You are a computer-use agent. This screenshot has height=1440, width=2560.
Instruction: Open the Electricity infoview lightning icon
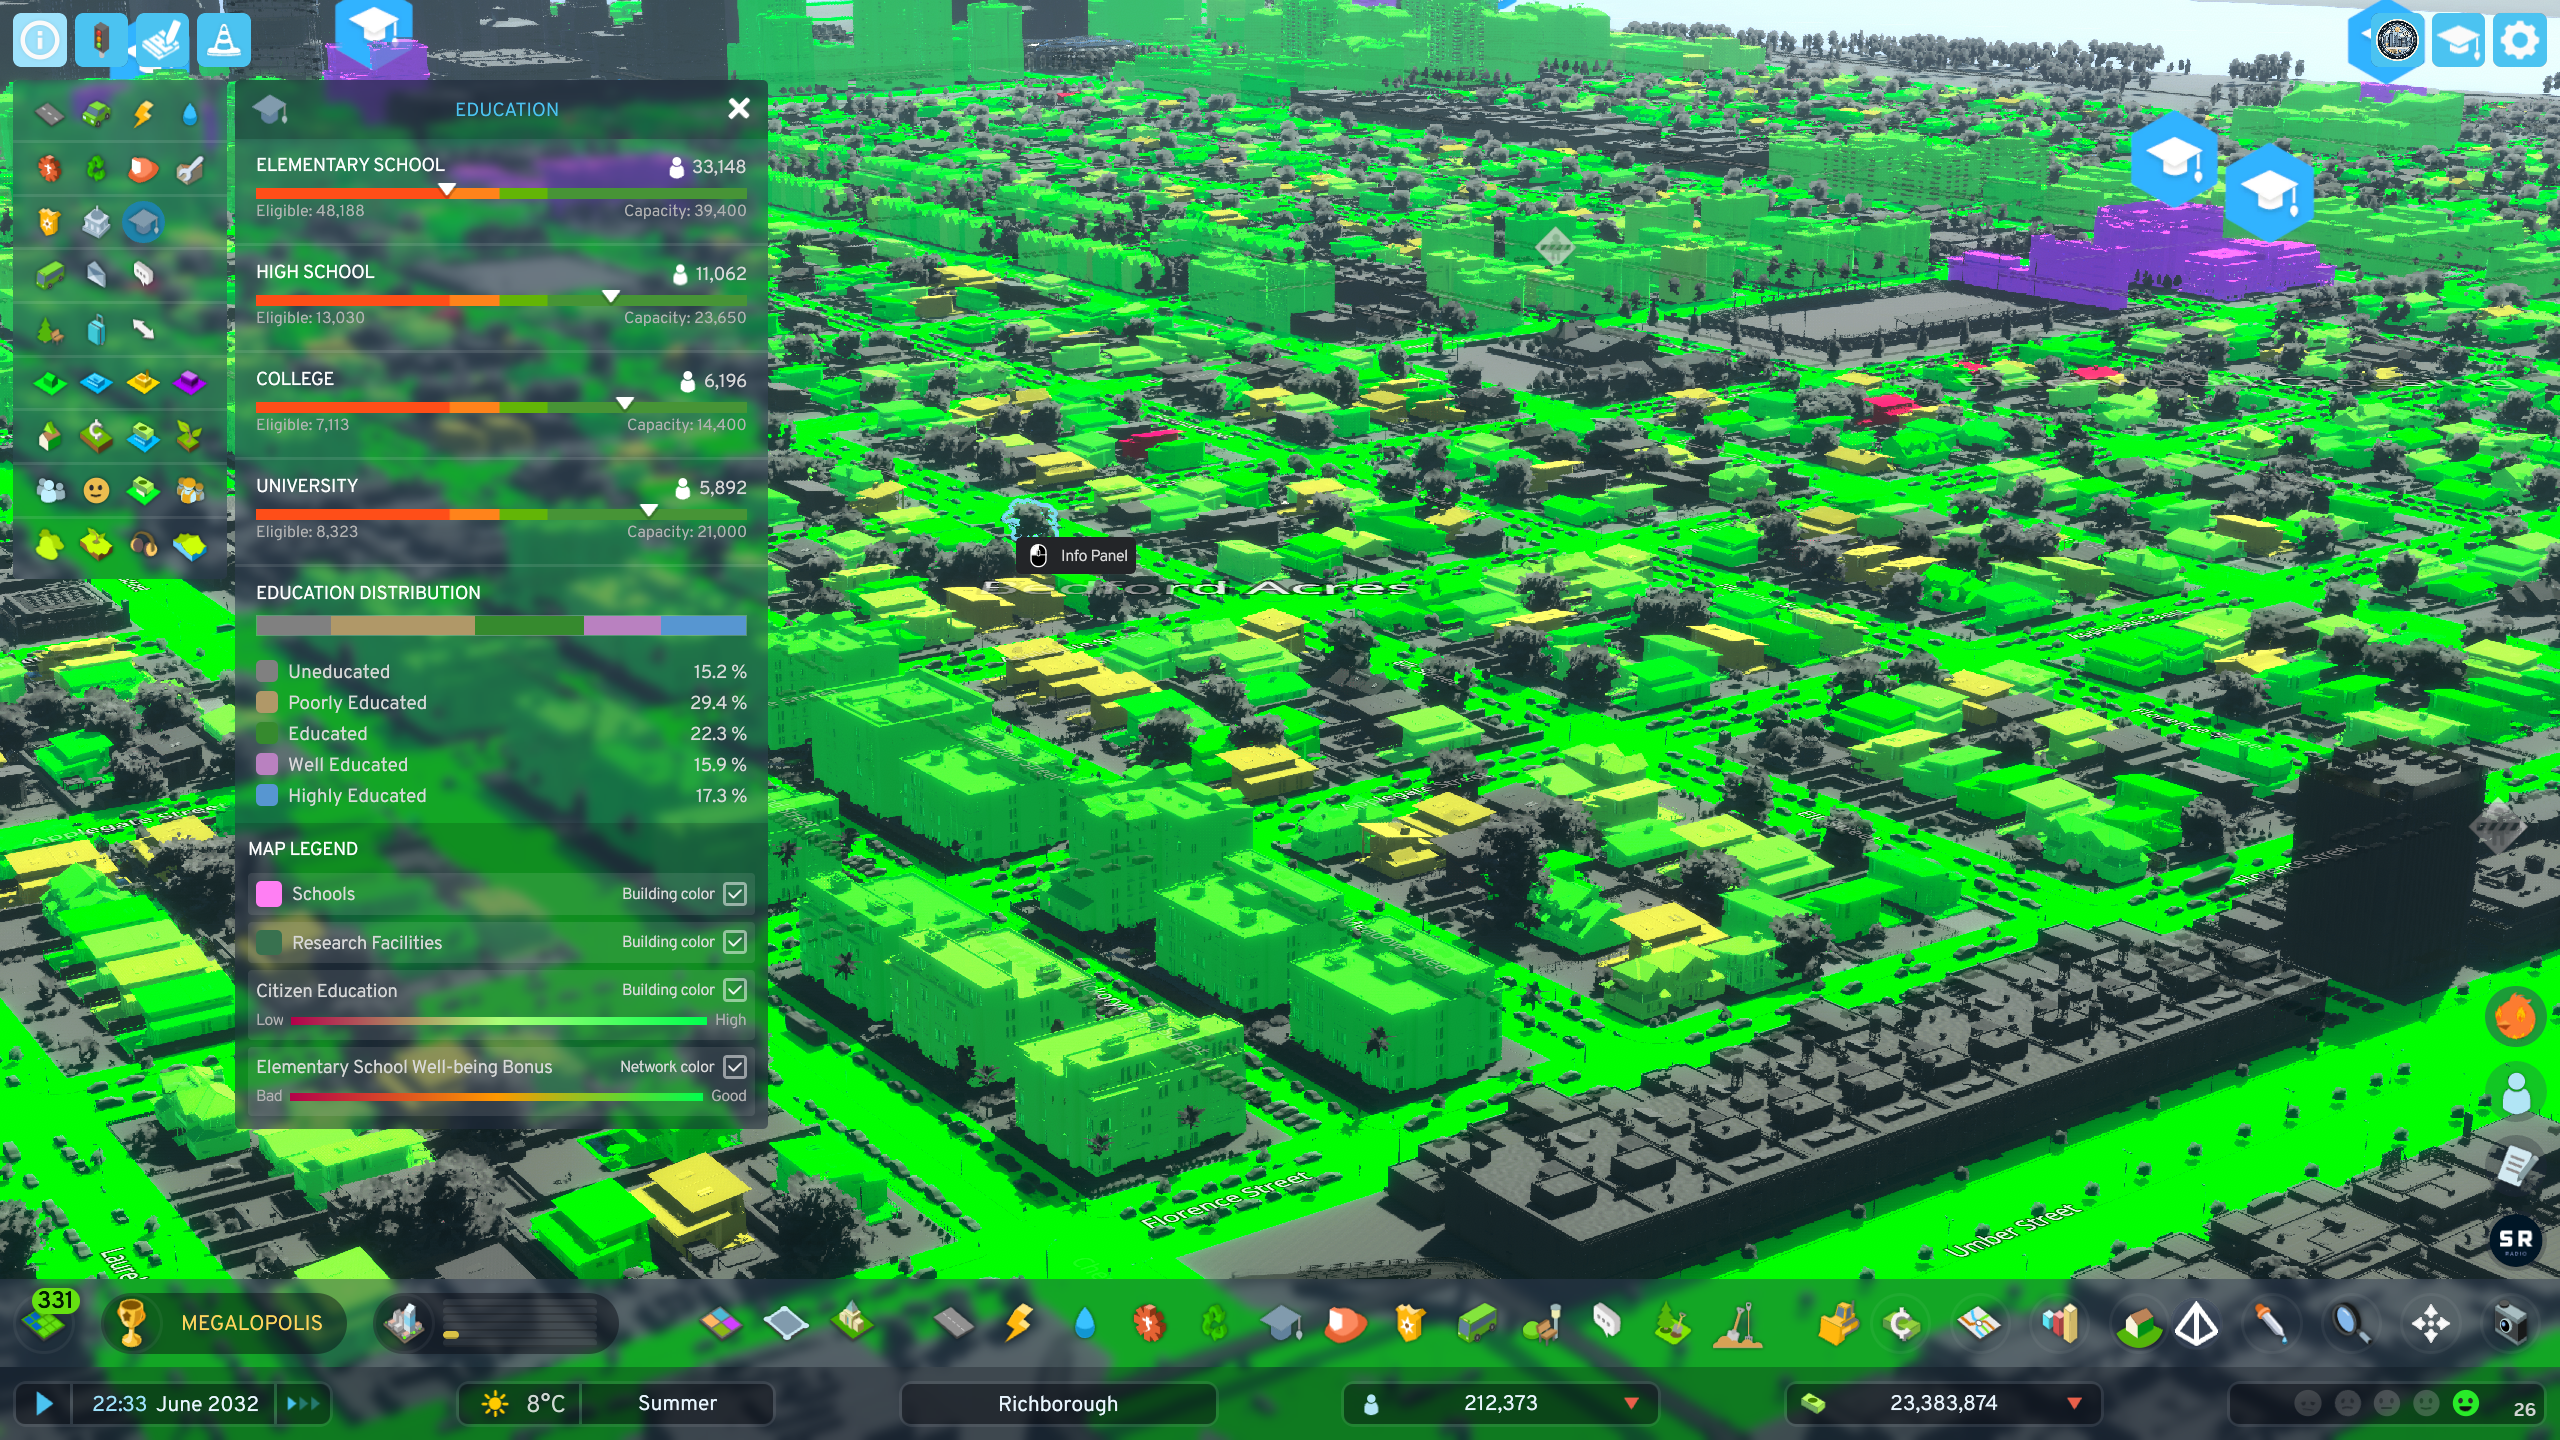(x=143, y=115)
